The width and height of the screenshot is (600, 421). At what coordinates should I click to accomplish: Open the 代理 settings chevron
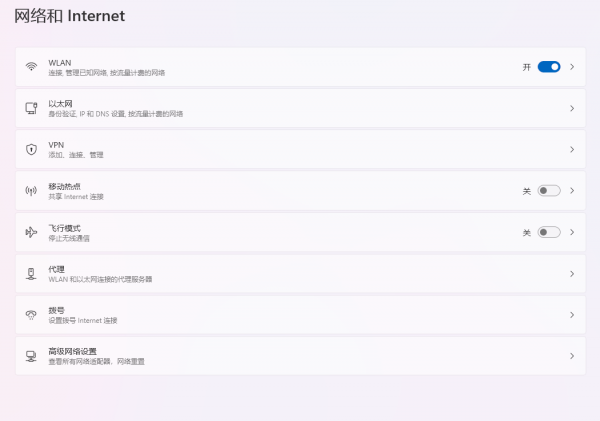pyautogui.click(x=572, y=273)
